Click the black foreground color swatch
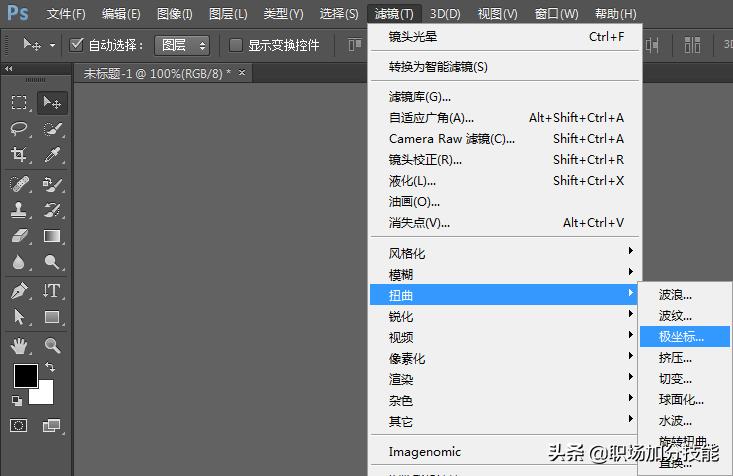The width and height of the screenshot is (733, 476). [x=24, y=375]
